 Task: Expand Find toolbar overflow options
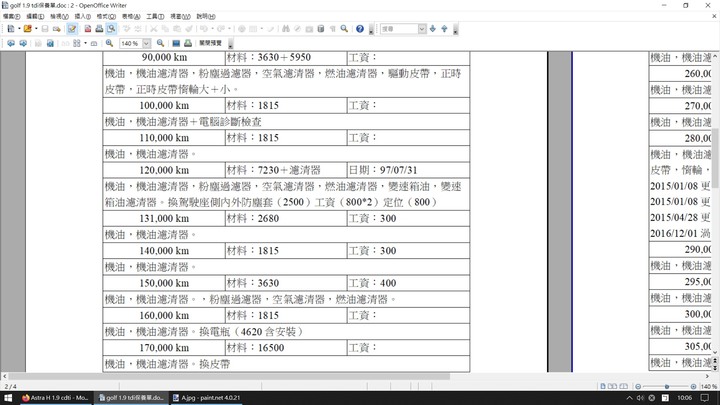[455, 30]
